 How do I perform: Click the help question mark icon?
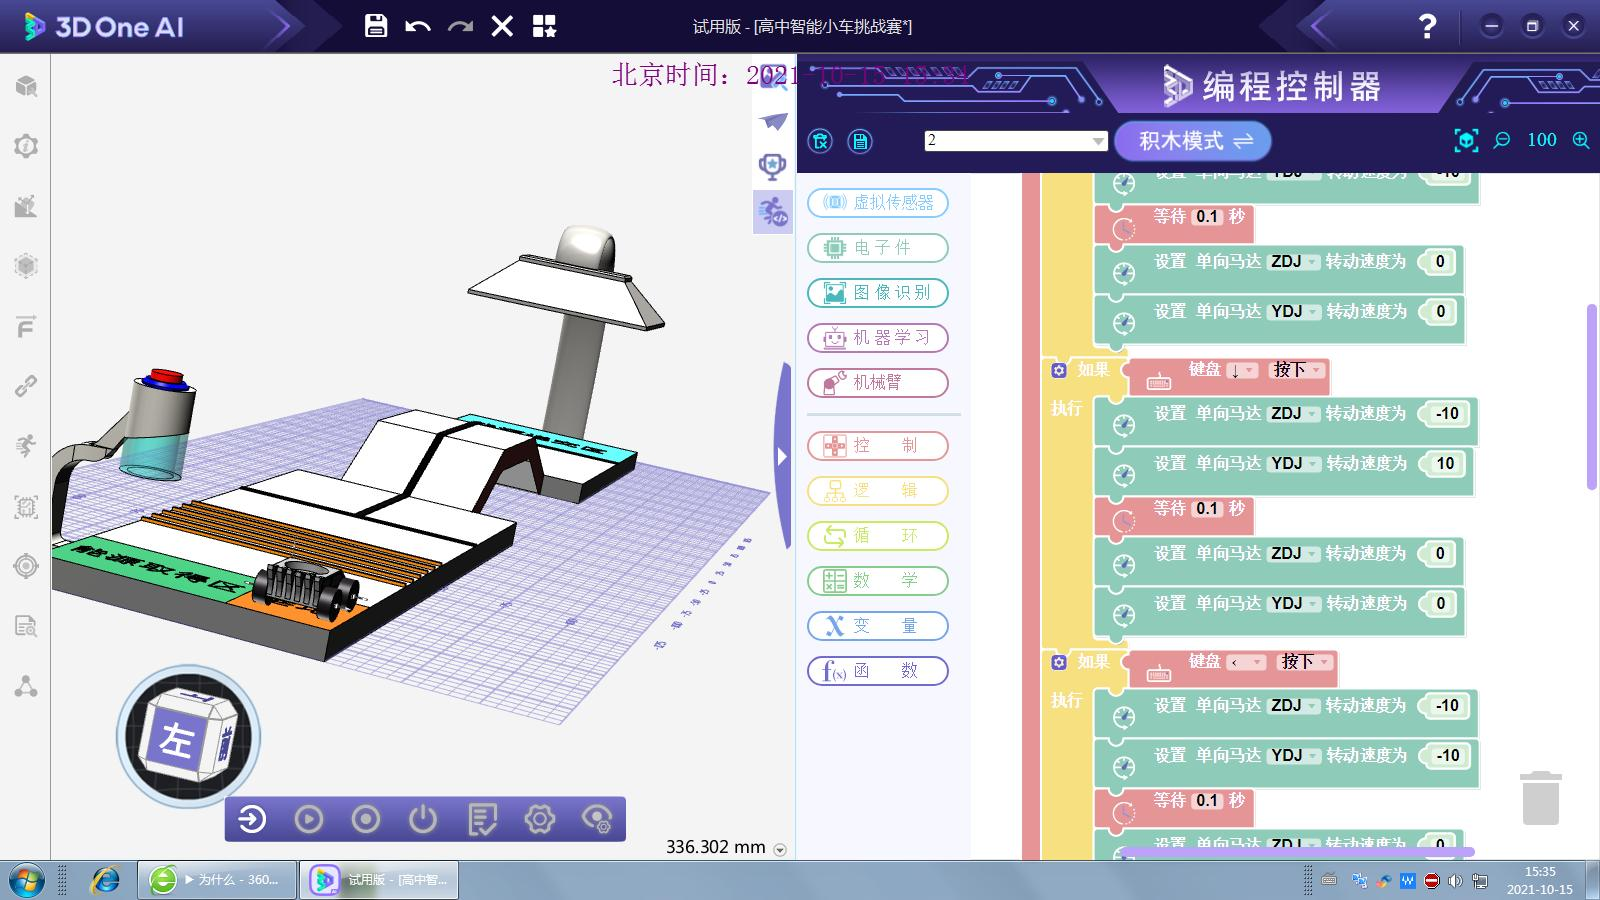coord(1427,26)
